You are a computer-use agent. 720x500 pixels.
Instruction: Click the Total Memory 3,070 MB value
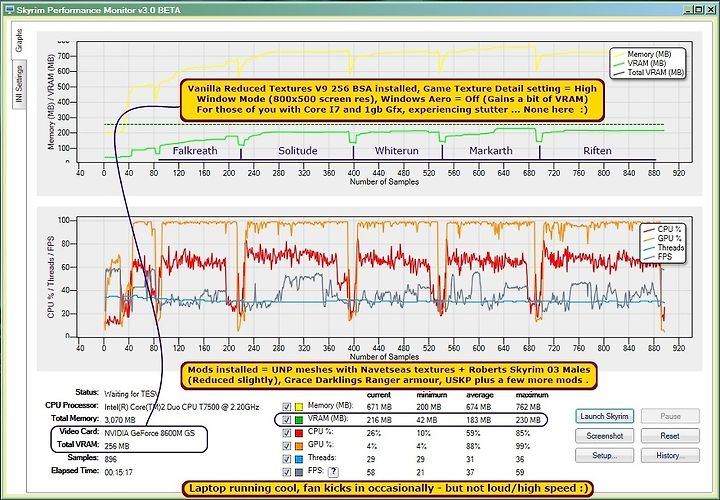click(120, 420)
